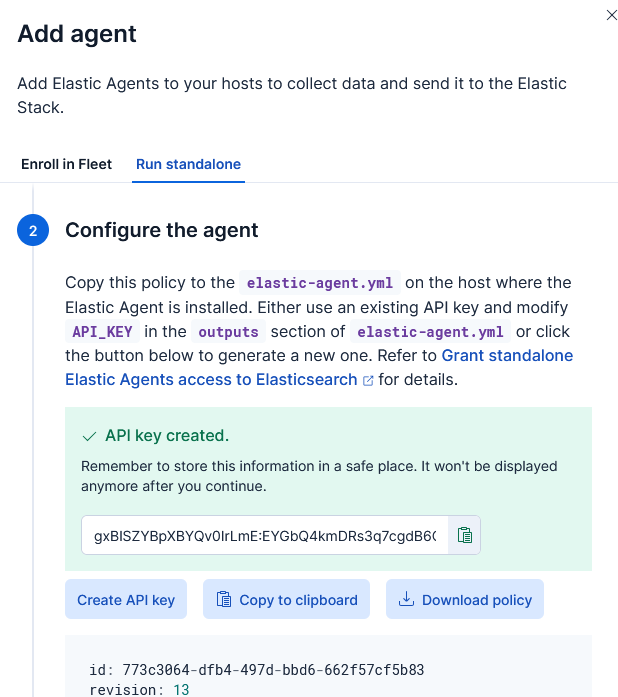
Task: Click the clipboard icon in Copy to clipboard
Action: (224, 600)
